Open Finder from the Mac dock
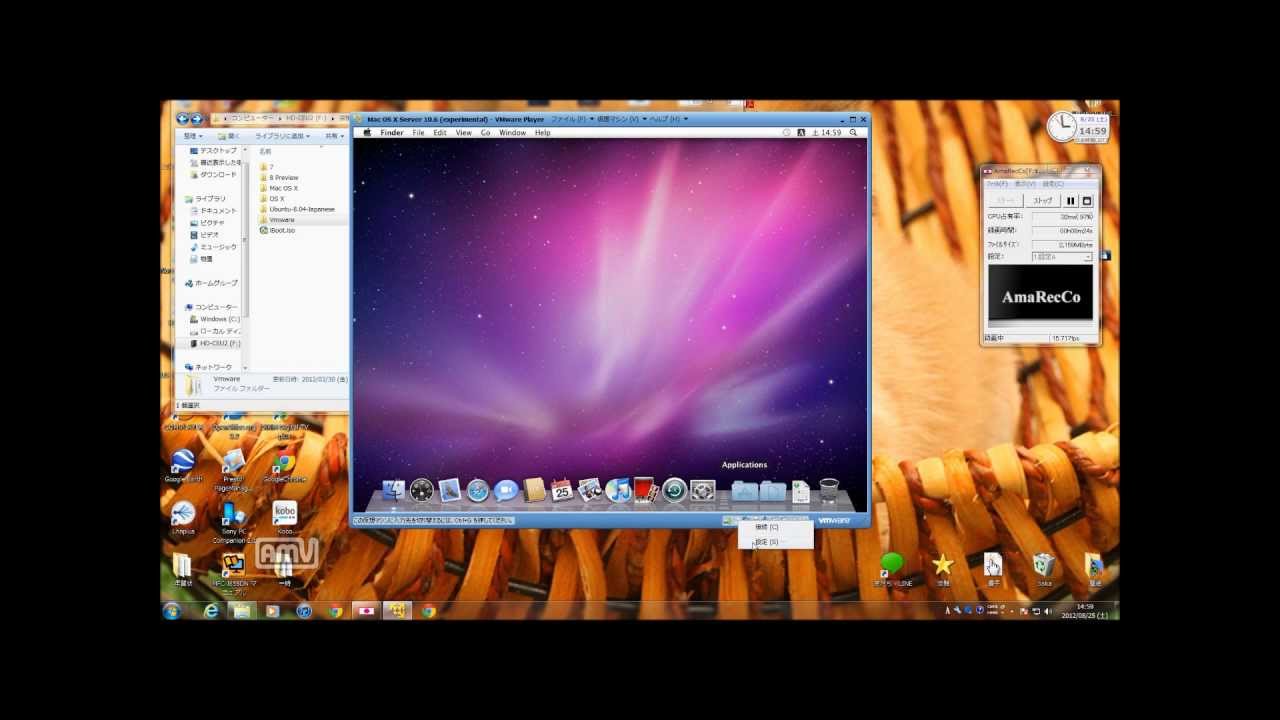The height and width of the screenshot is (720, 1280). tap(394, 490)
